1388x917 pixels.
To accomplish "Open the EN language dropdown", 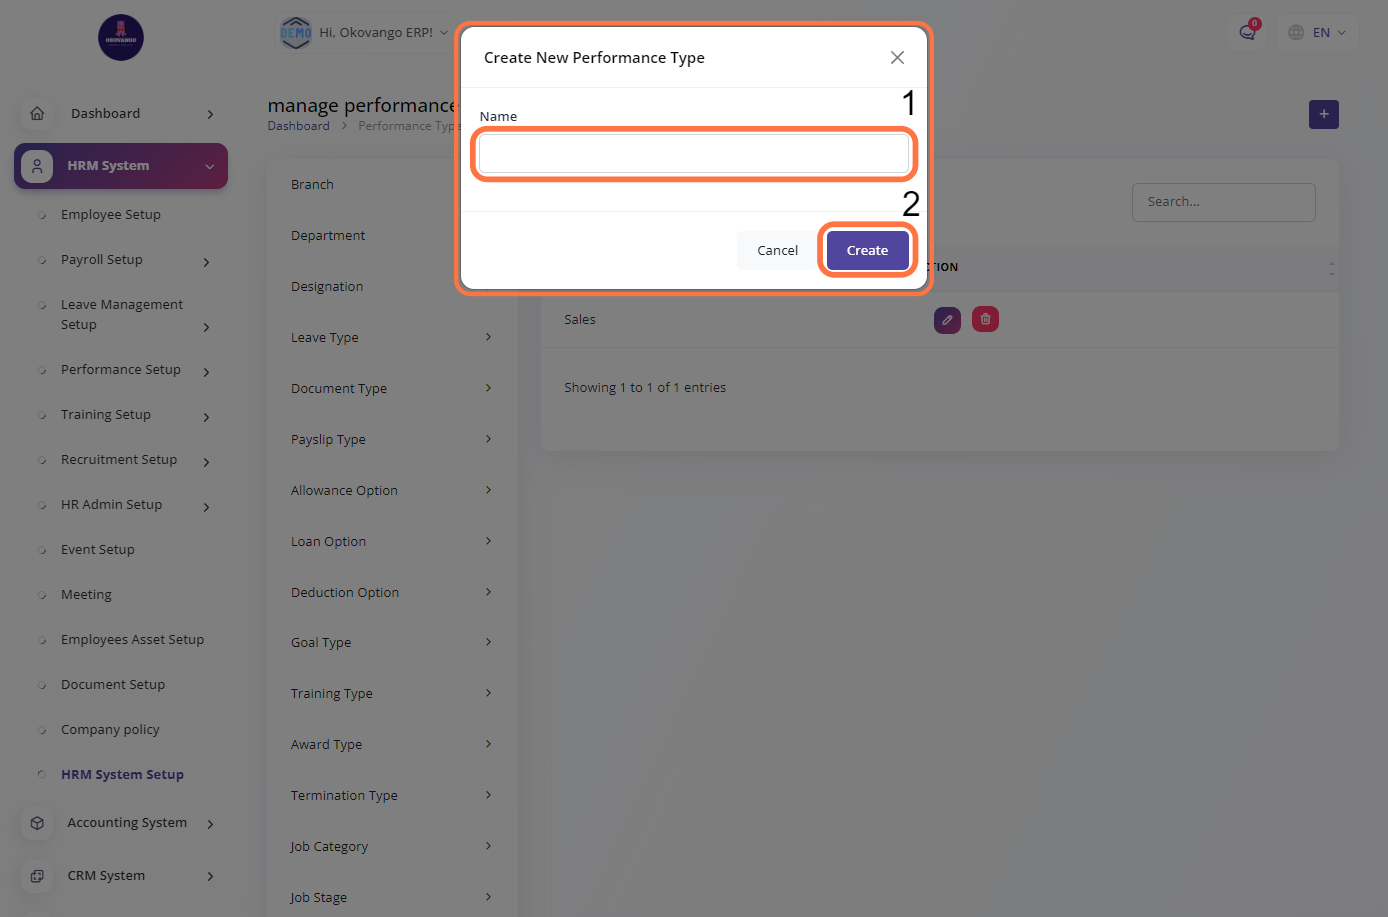I will click(1316, 32).
